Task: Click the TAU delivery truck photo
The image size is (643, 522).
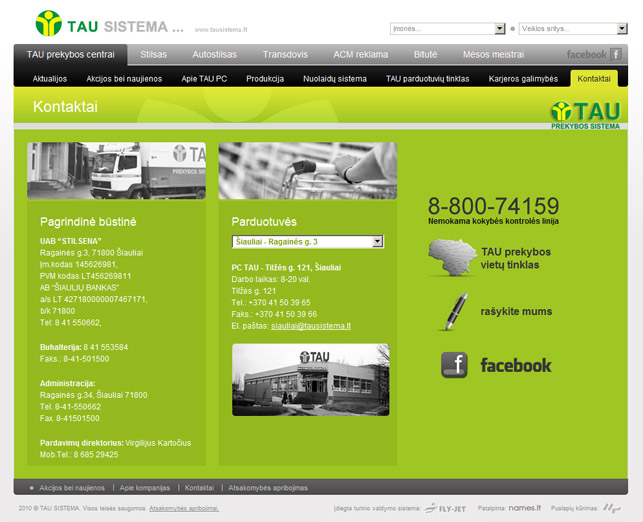Action: point(116,171)
